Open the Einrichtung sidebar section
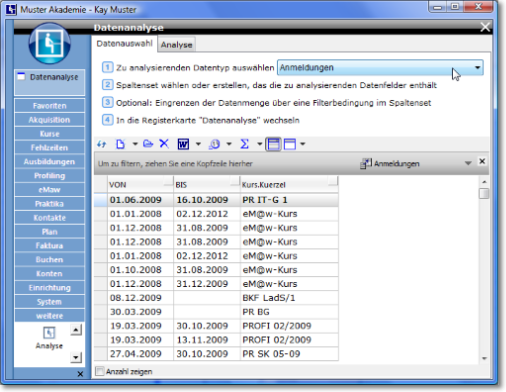 [50, 288]
